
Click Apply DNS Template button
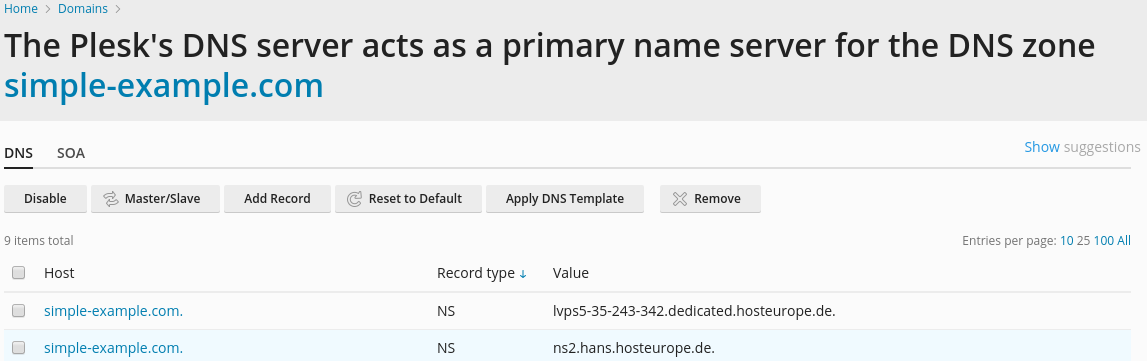(565, 199)
